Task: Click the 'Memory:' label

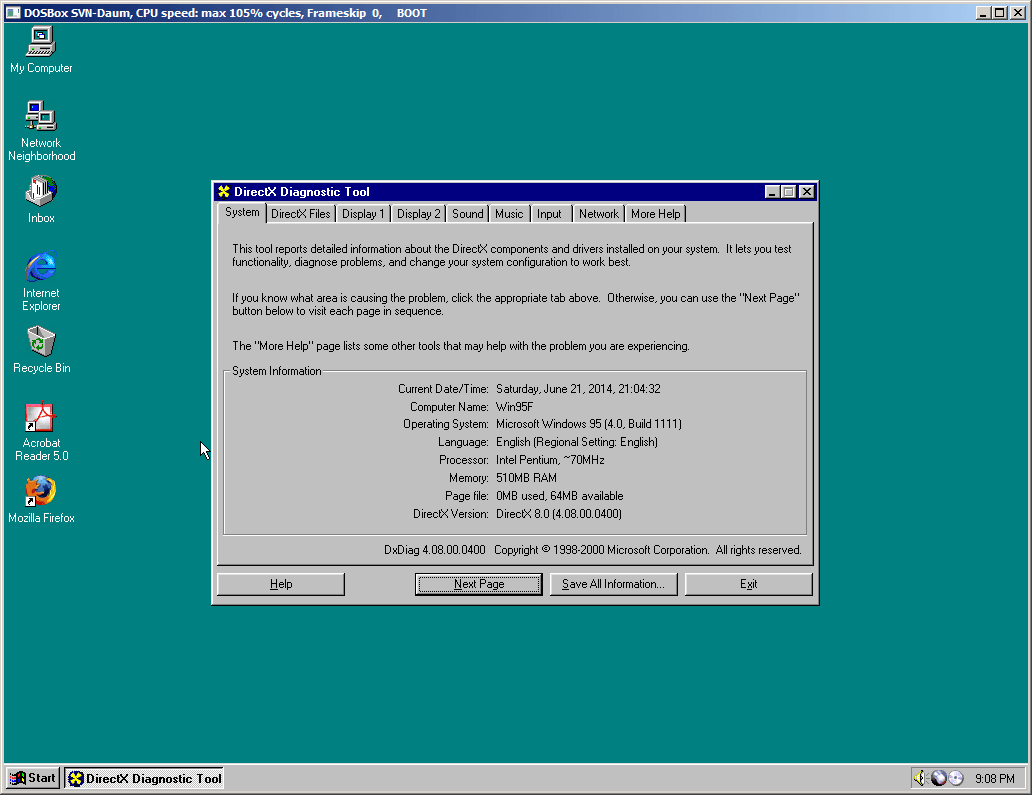Action: tap(469, 478)
